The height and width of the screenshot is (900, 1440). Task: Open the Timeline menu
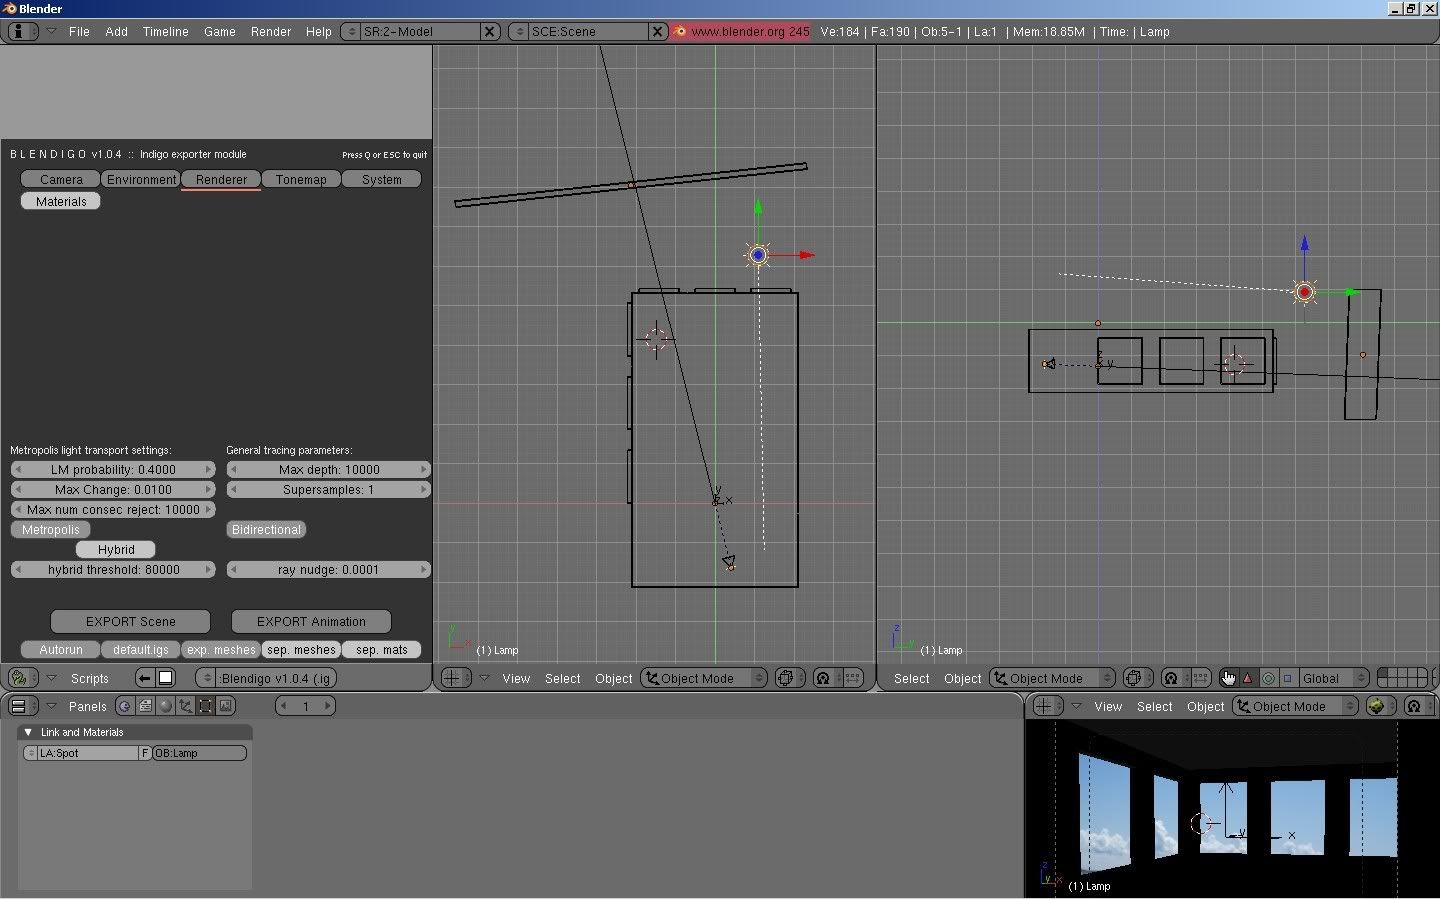[165, 31]
